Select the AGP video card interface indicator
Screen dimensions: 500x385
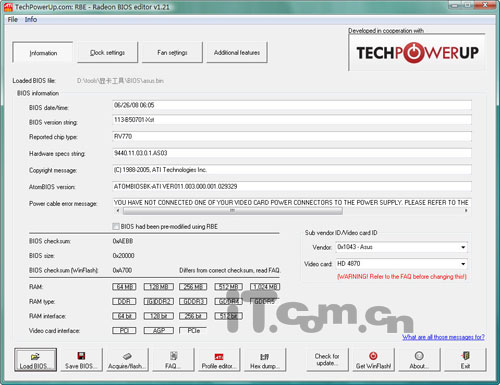tap(159, 331)
